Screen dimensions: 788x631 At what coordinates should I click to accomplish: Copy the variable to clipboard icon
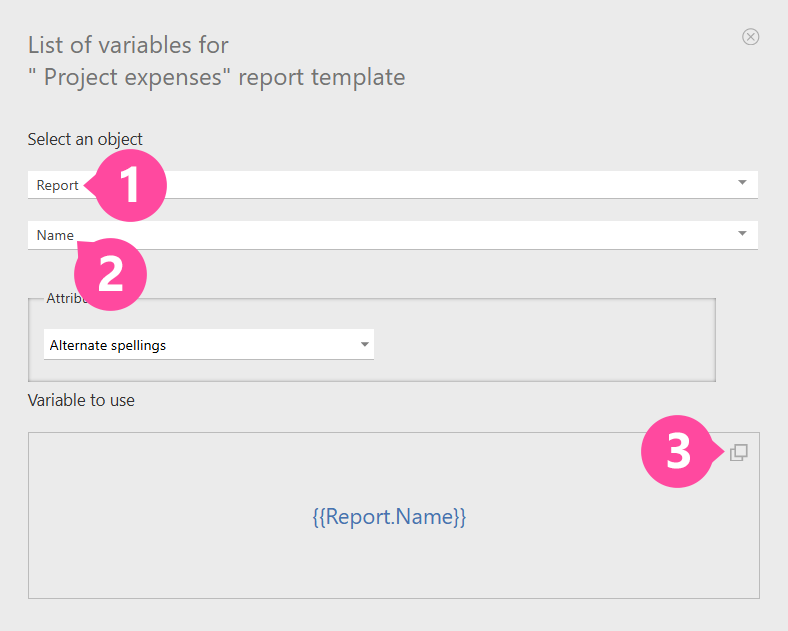[x=739, y=453]
